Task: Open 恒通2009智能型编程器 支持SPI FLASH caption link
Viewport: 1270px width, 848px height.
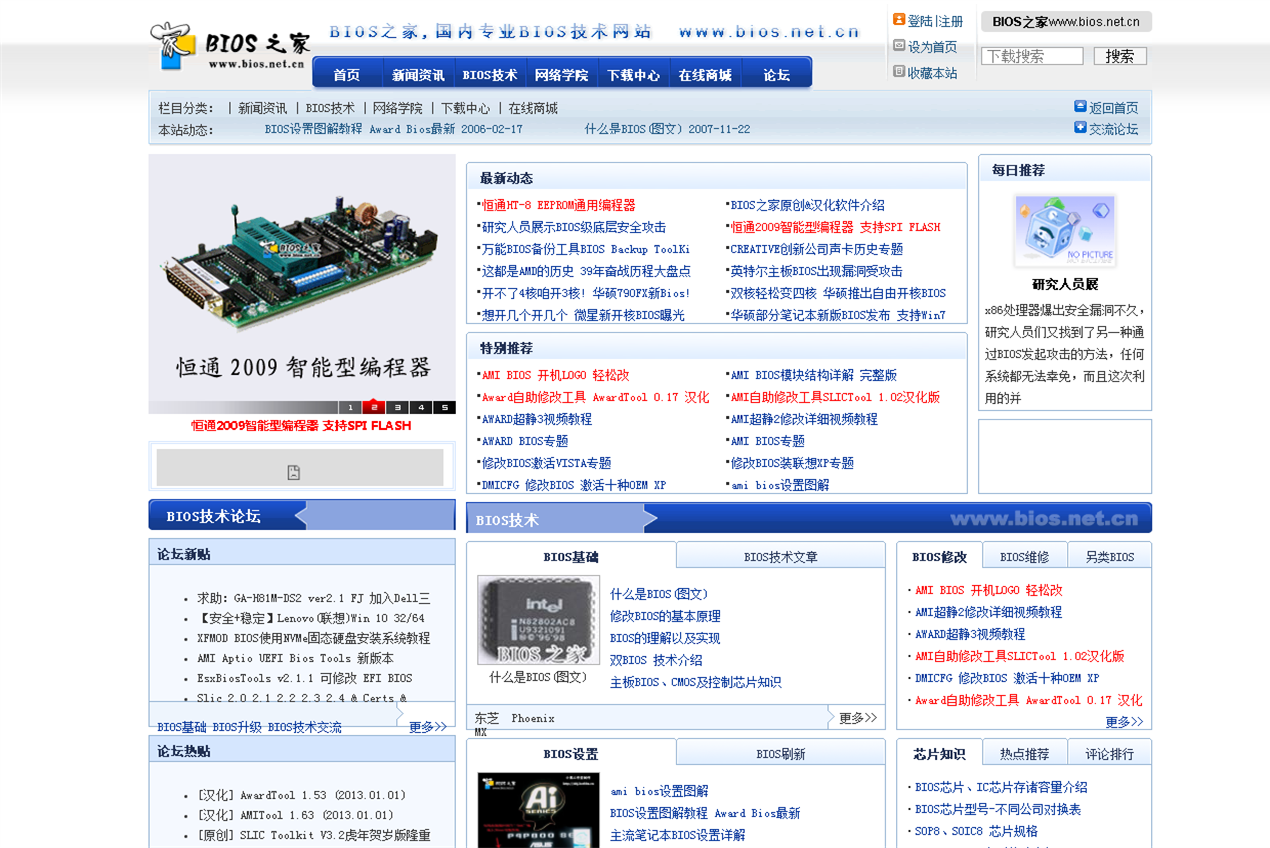Action: (x=301, y=425)
